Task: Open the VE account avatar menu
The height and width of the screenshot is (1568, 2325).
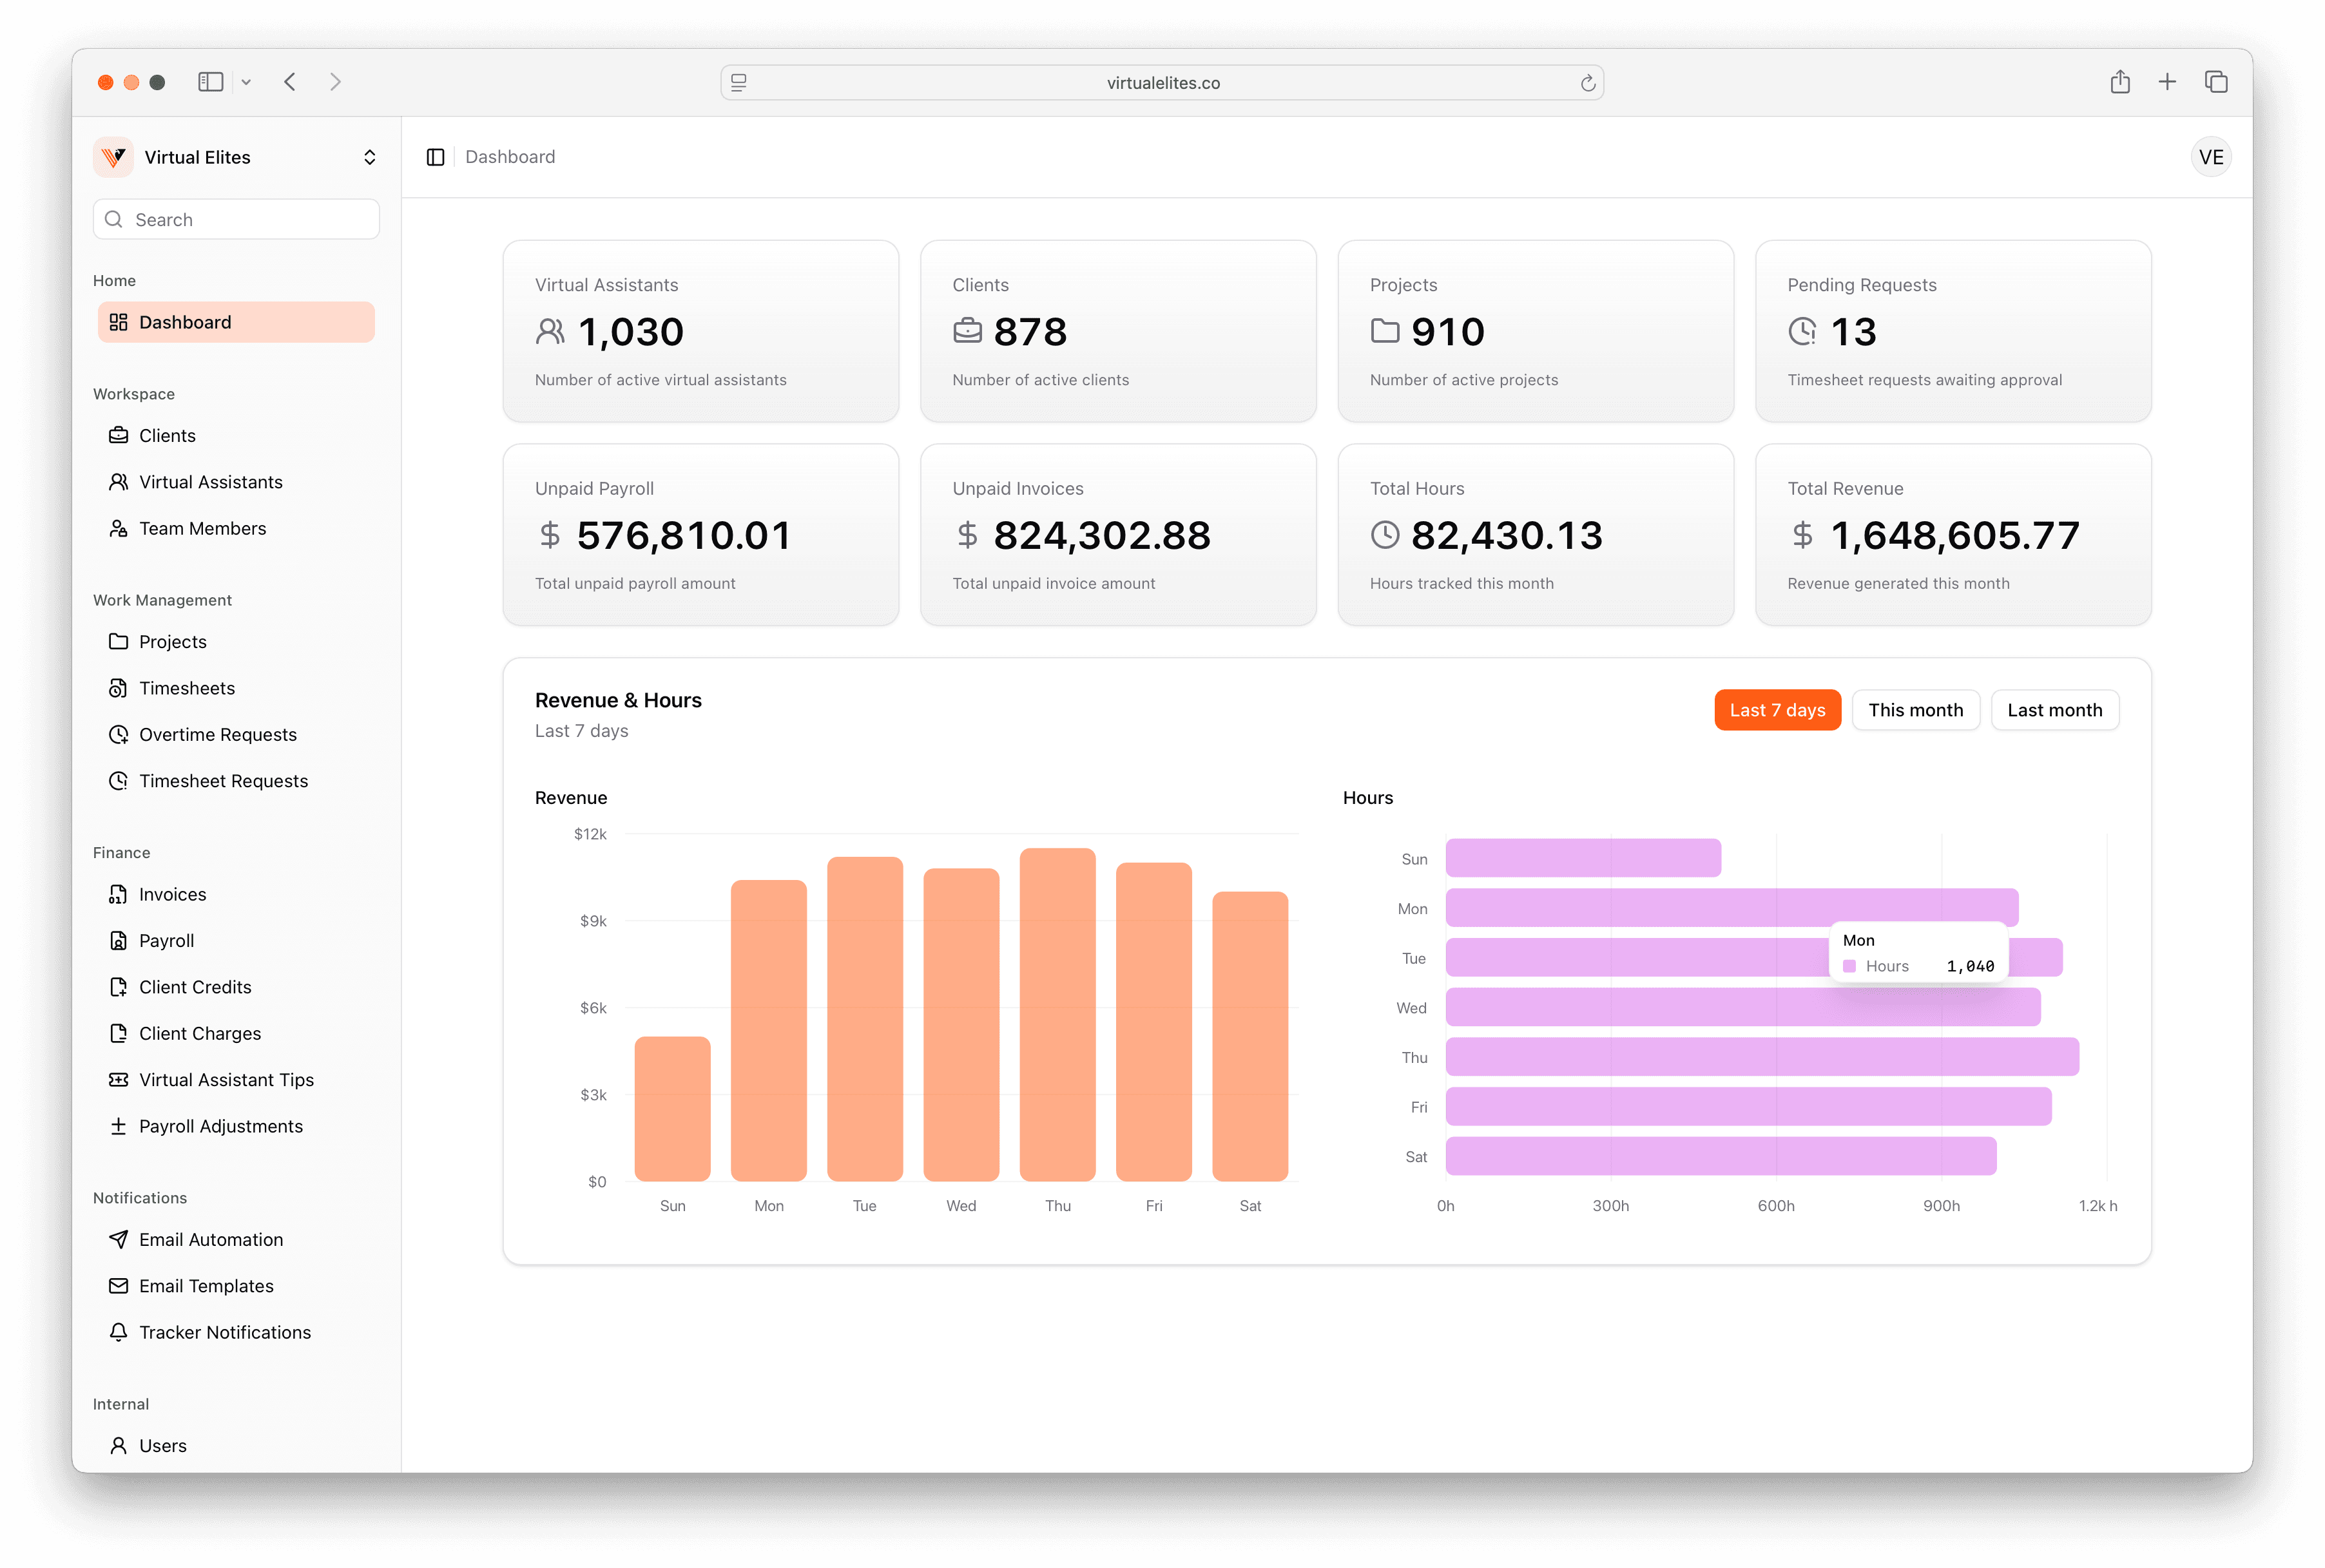Action: tap(2211, 157)
